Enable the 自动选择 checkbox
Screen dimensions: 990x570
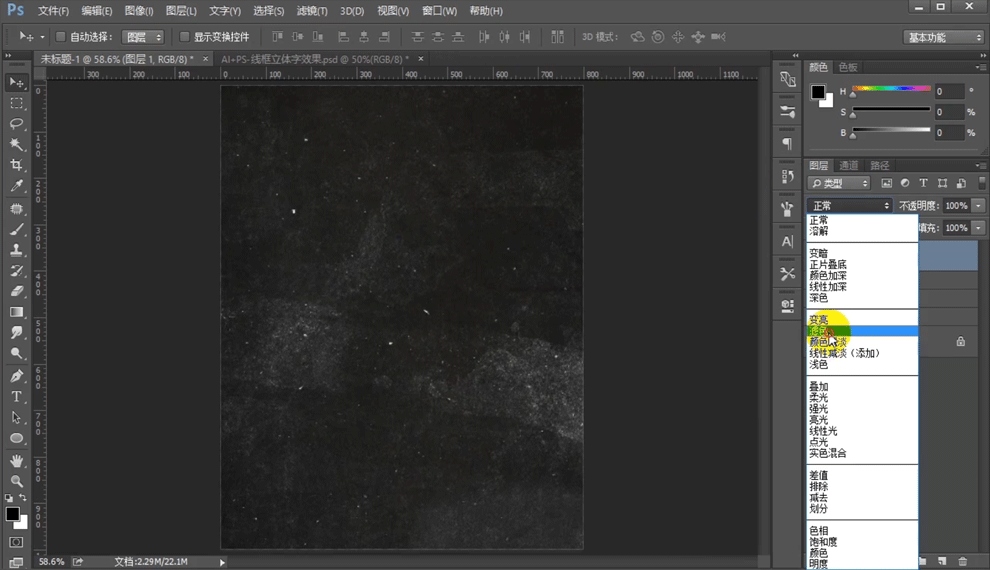60,37
